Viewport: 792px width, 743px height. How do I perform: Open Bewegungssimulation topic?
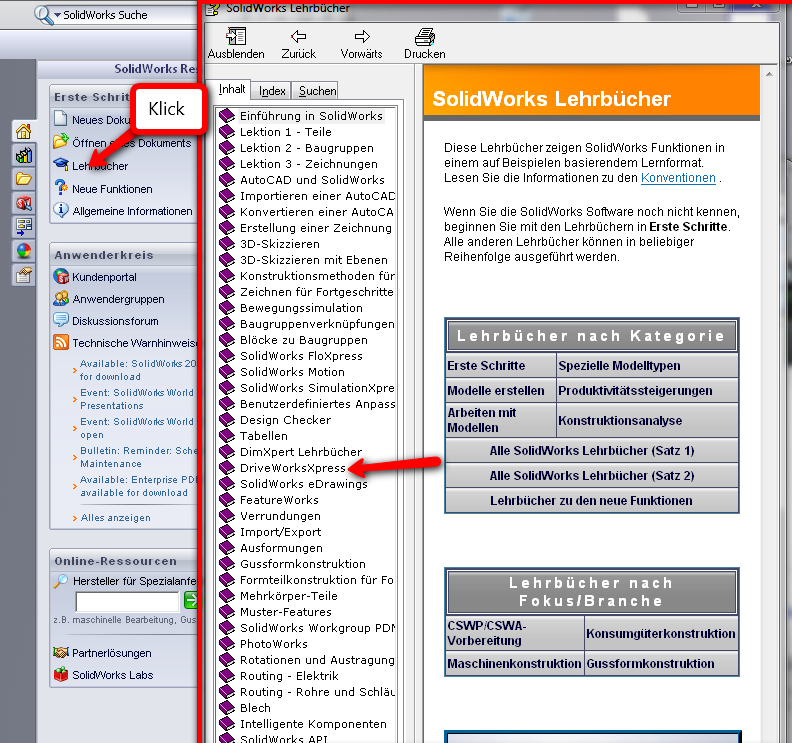(x=301, y=308)
